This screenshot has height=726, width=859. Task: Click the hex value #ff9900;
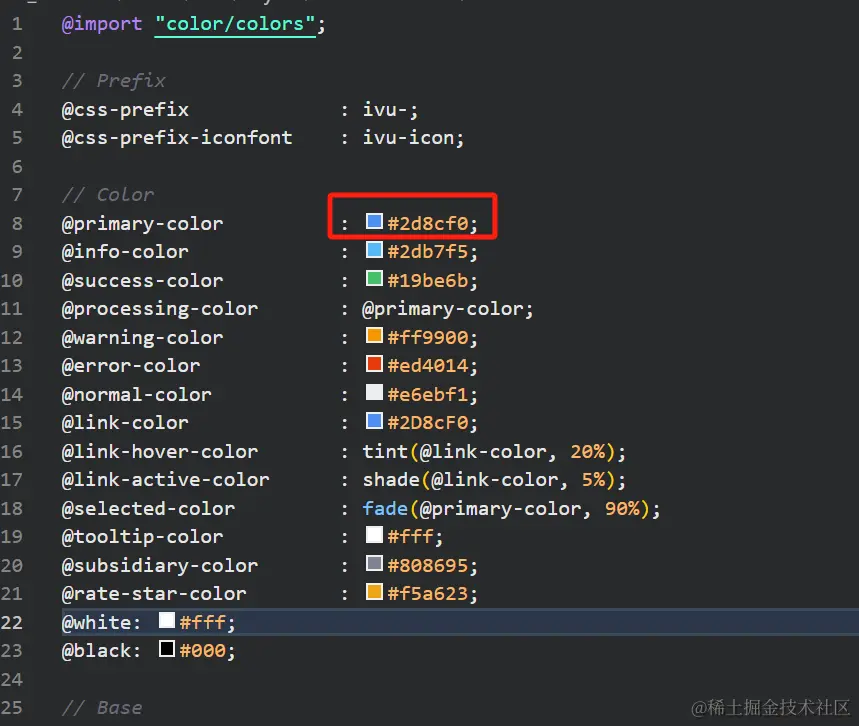click(432, 338)
